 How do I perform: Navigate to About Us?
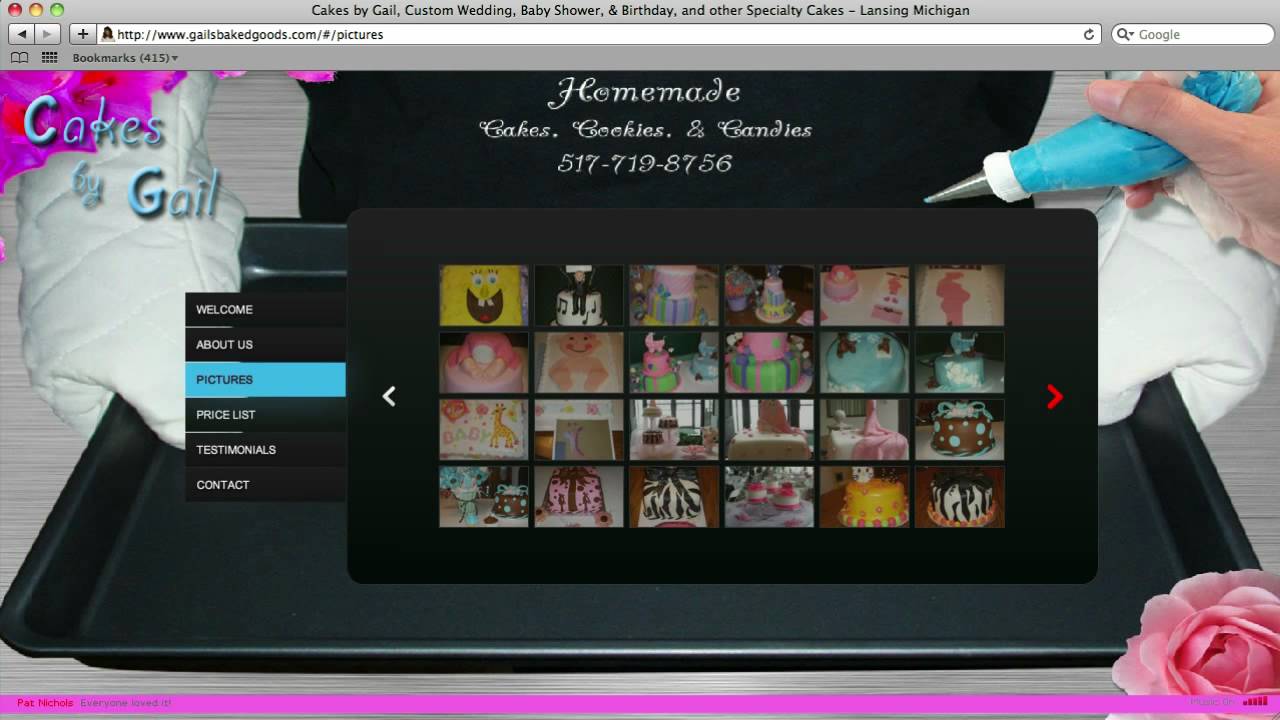(x=265, y=345)
